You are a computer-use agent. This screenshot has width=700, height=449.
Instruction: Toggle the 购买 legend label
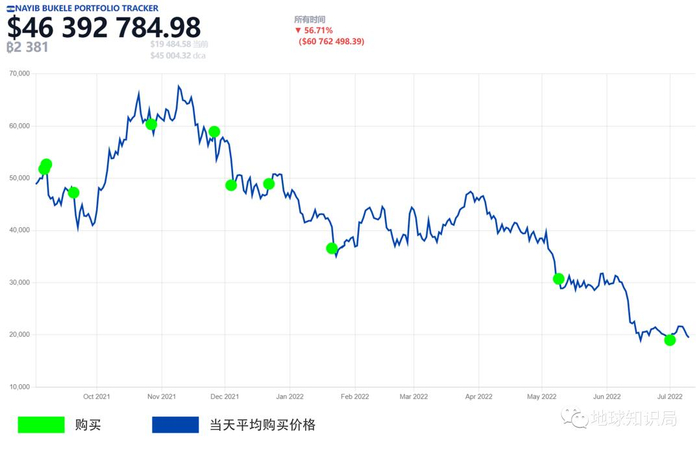(x=88, y=424)
